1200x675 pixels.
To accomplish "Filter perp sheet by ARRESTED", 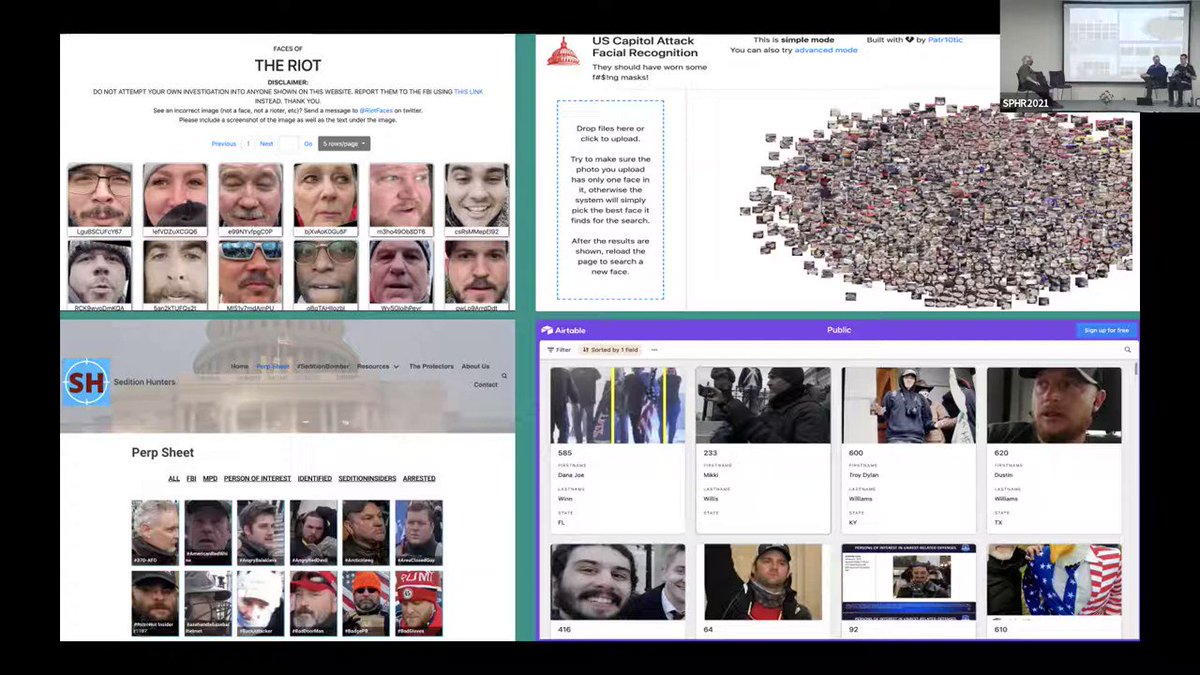I will click(419, 479).
